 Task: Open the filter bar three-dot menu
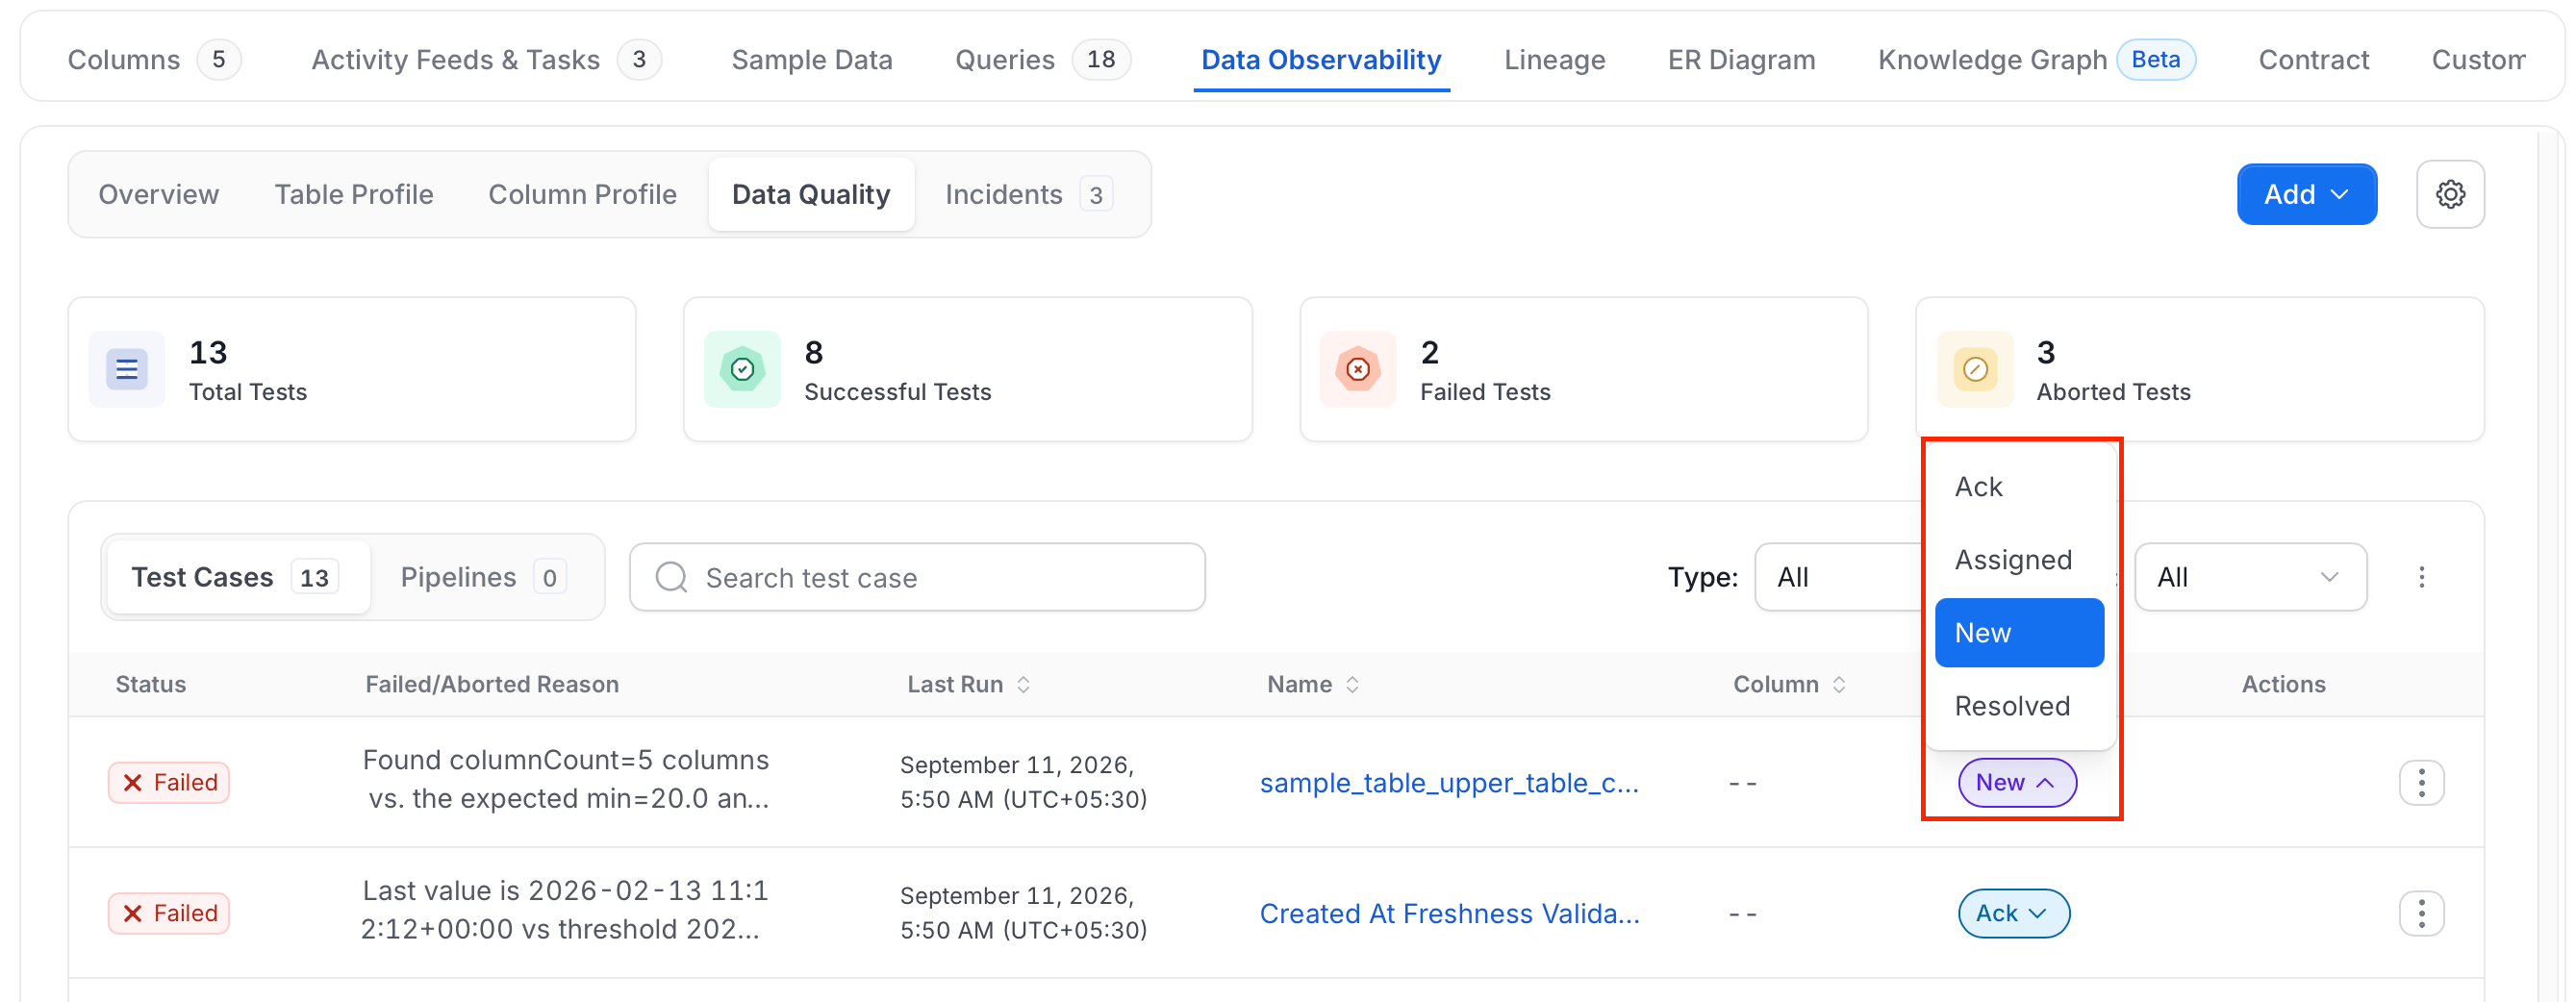2421,577
